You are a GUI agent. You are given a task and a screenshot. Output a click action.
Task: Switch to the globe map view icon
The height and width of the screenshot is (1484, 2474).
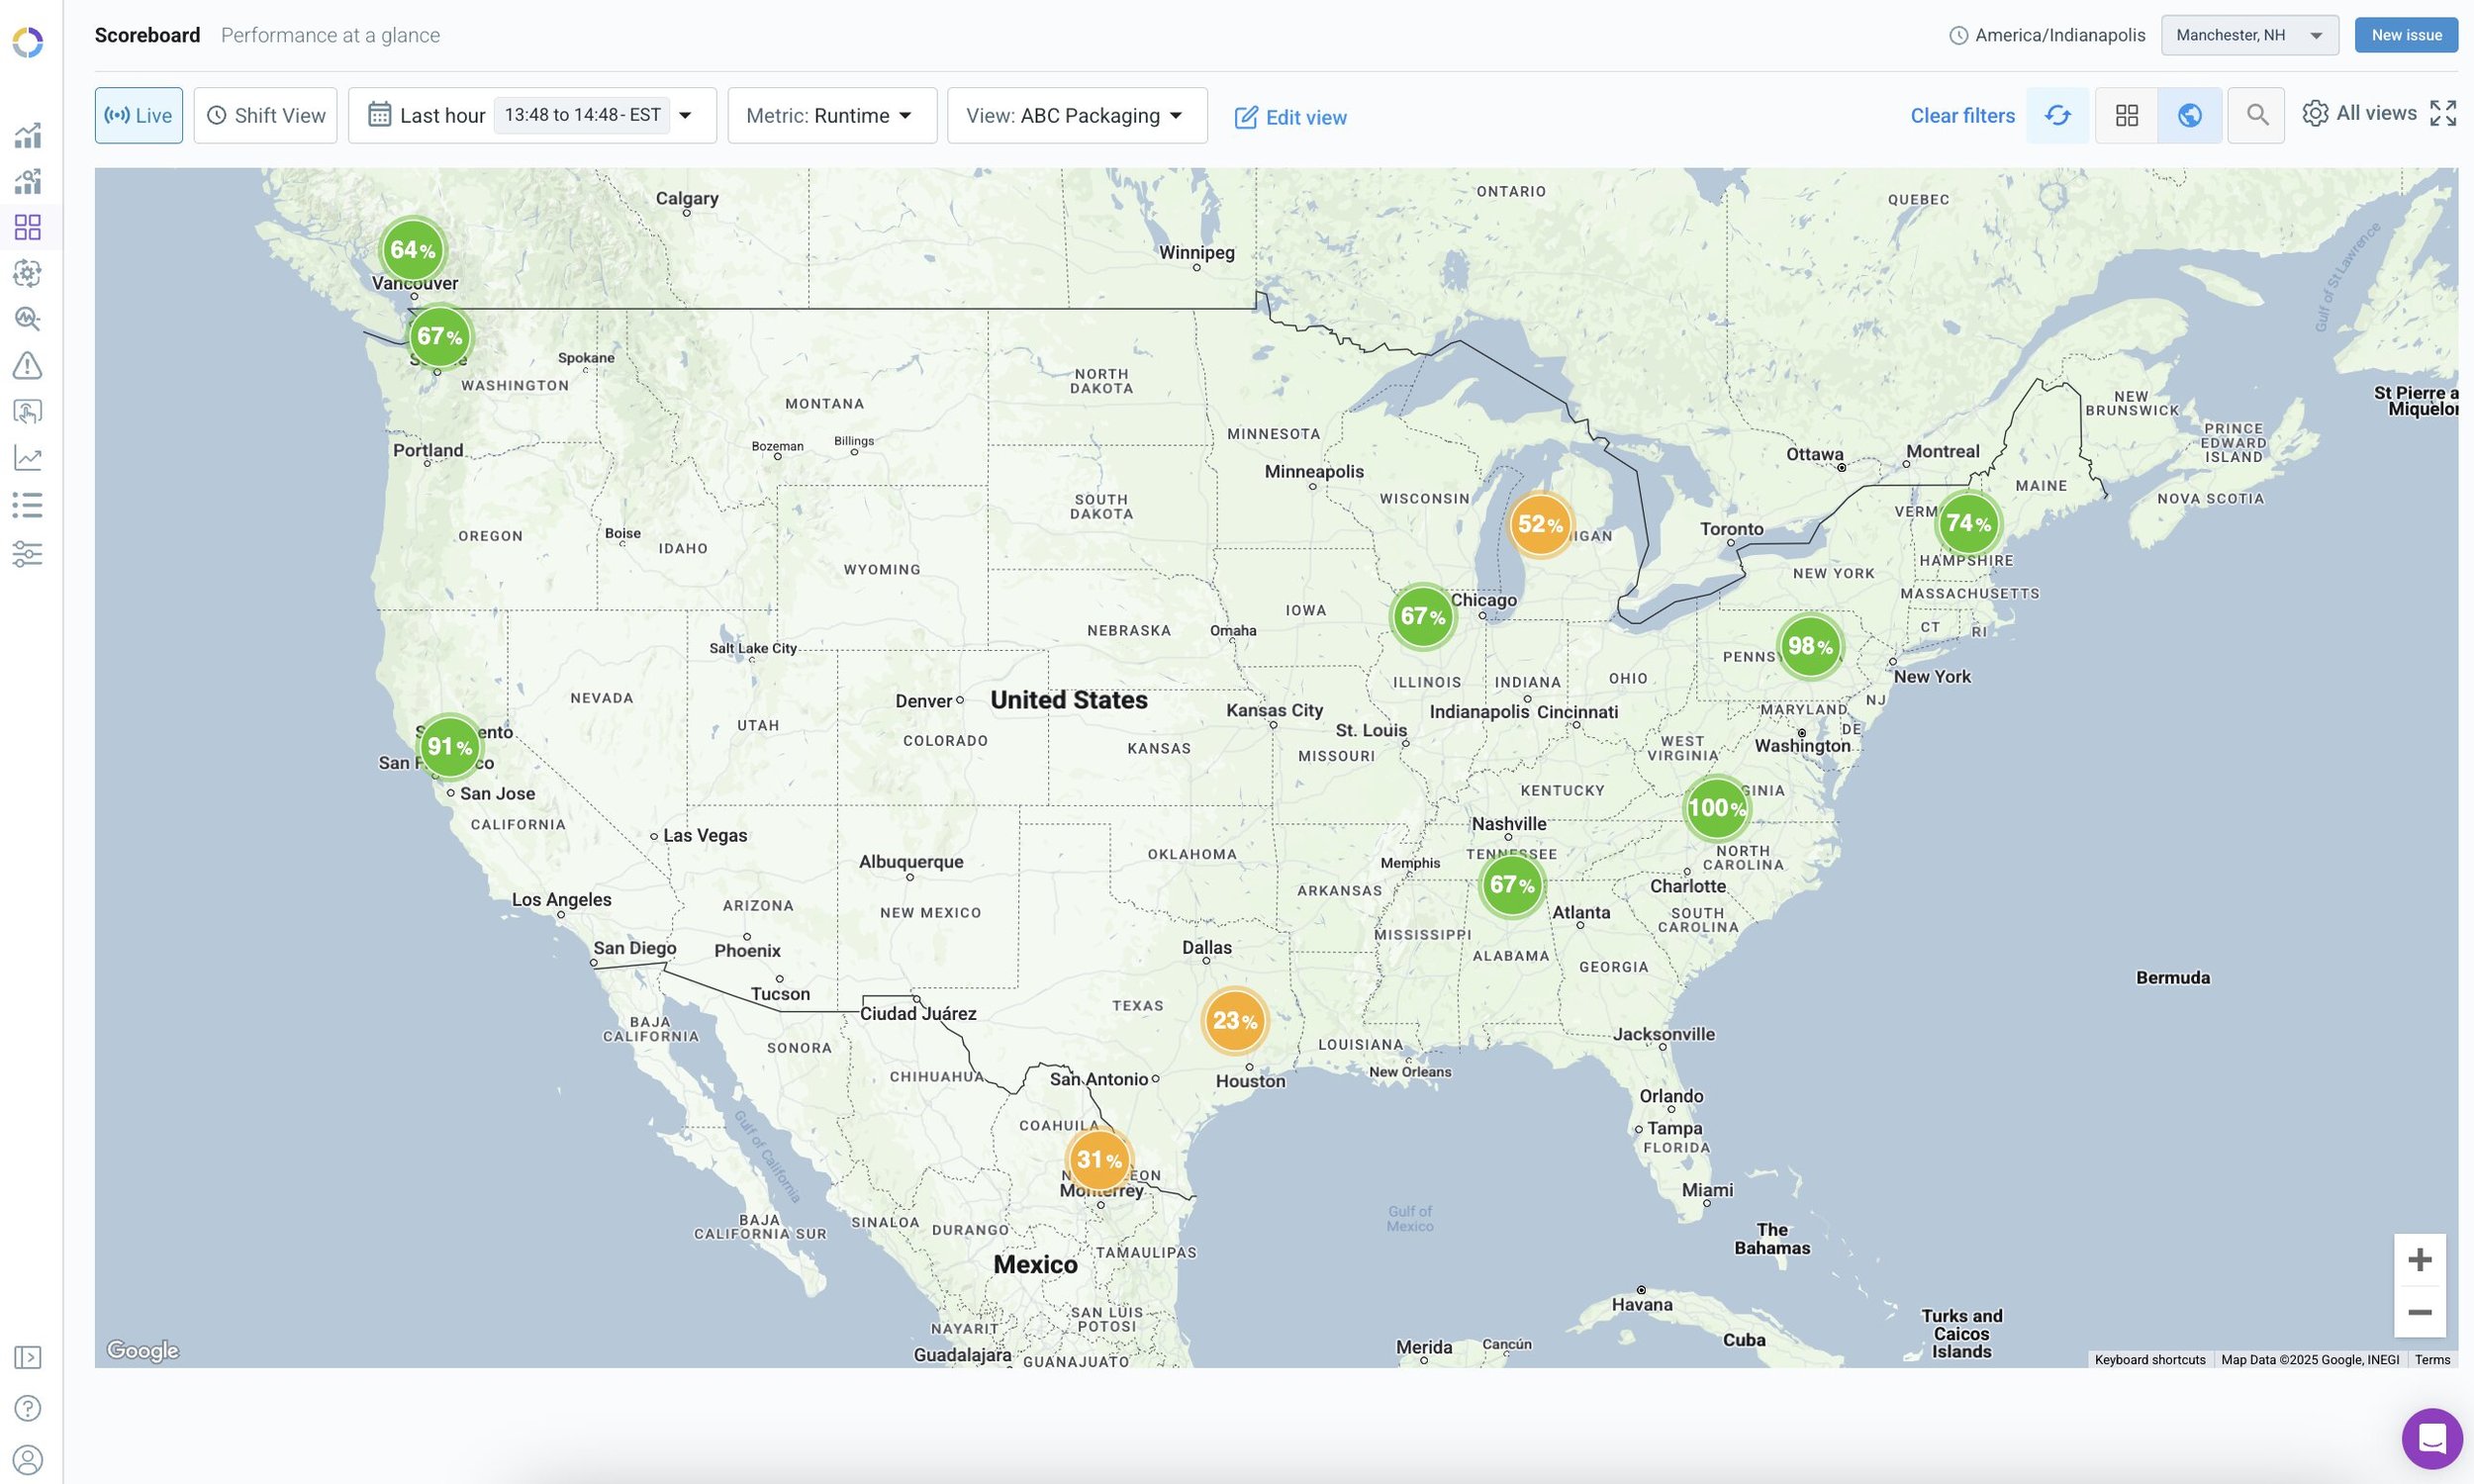coord(2189,116)
